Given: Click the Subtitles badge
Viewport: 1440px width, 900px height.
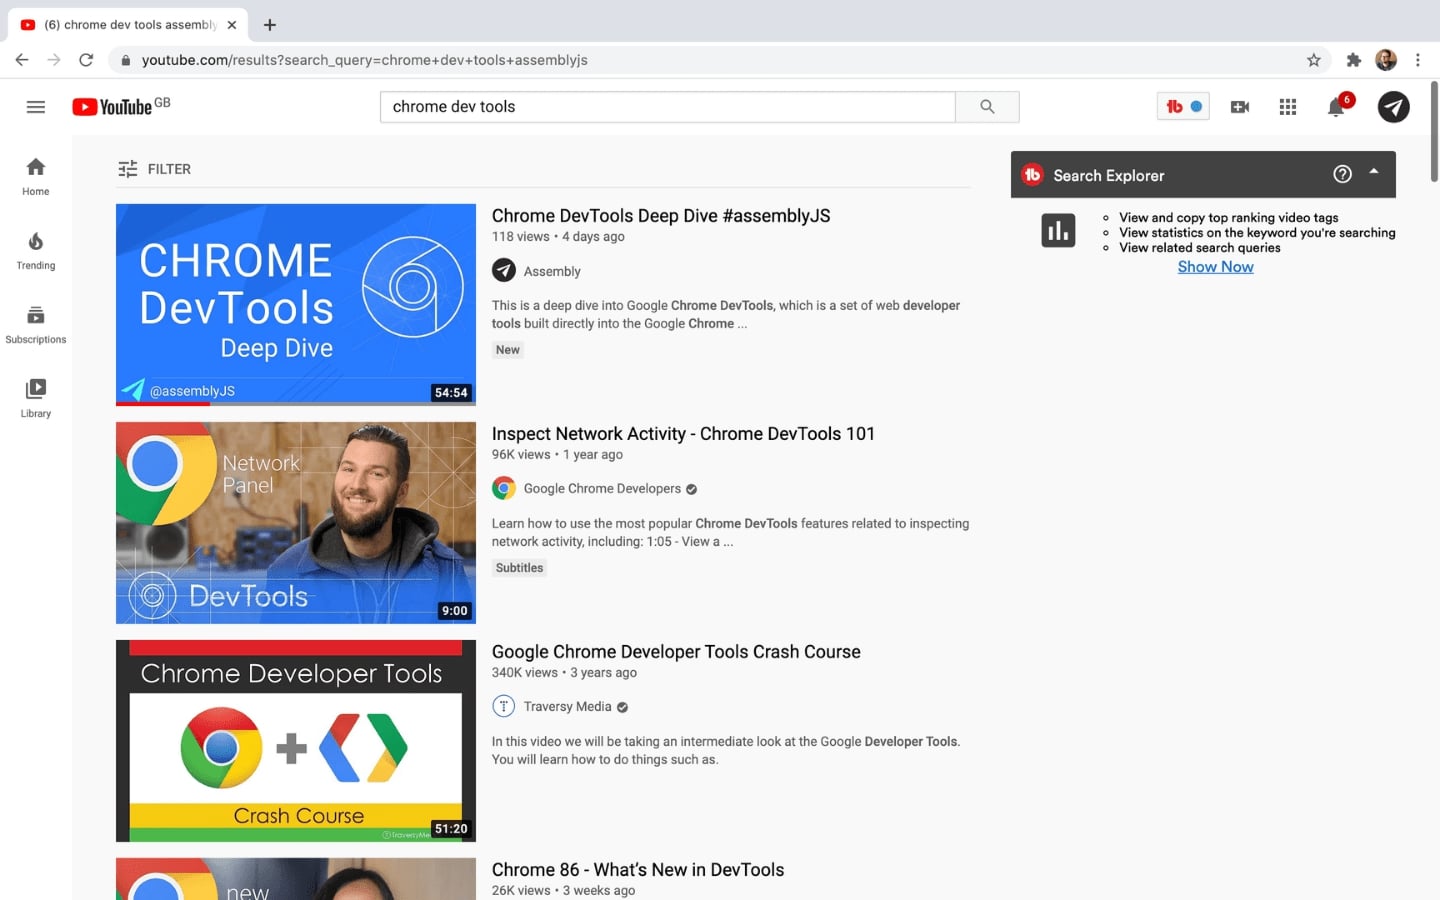Looking at the screenshot, I should tap(520, 568).
